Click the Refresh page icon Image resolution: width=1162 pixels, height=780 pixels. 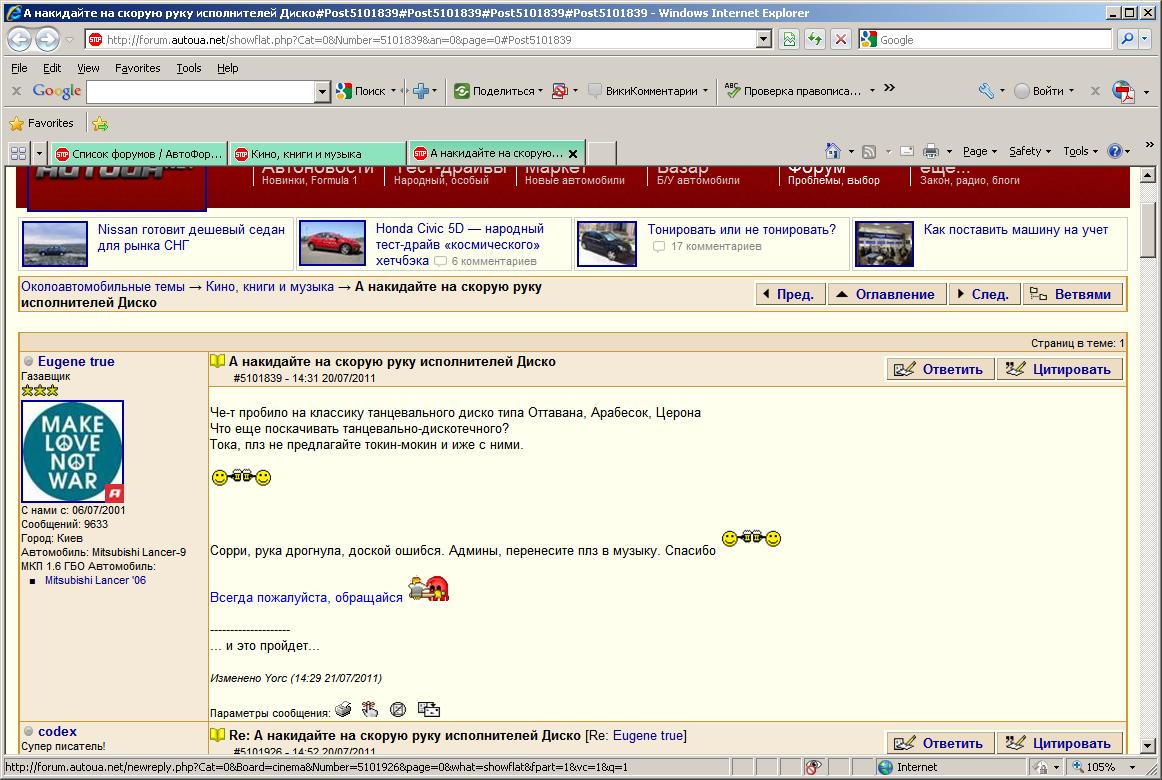(x=816, y=40)
